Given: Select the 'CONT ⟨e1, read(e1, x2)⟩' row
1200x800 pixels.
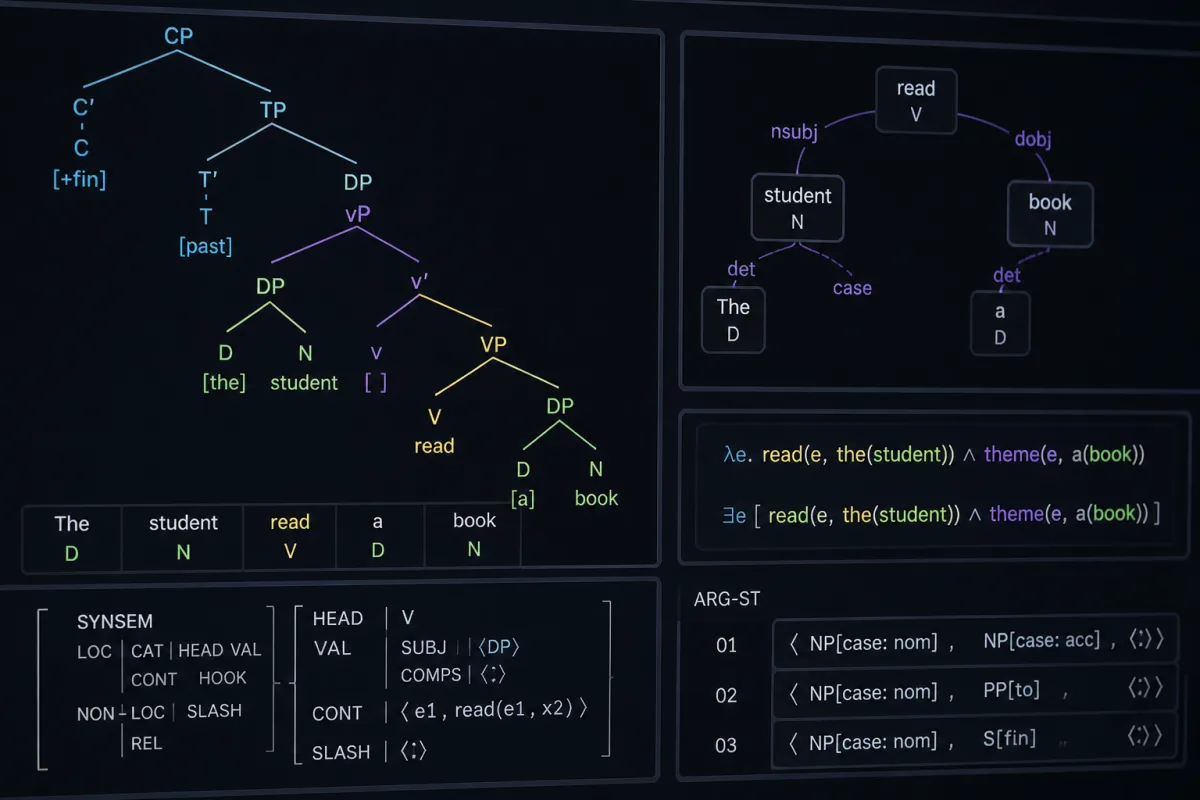Looking at the screenshot, I should [449, 712].
